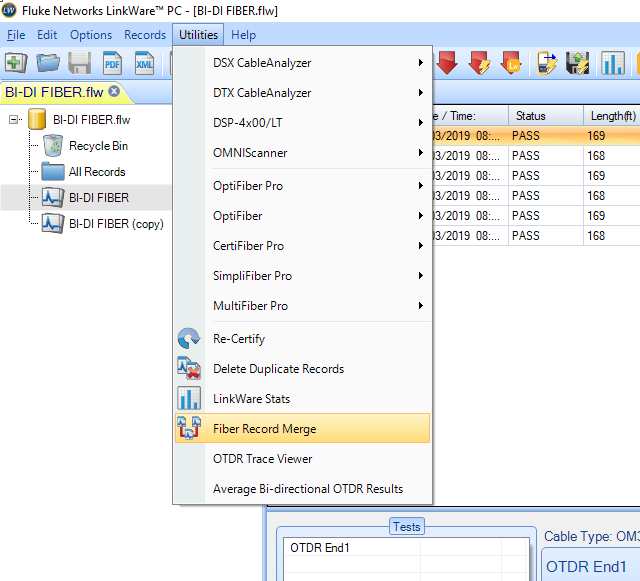Viewport: 640px width, 581px height.
Task: Expand the SimpliFiber Pro submenu arrow
Action: (x=420, y=276)
